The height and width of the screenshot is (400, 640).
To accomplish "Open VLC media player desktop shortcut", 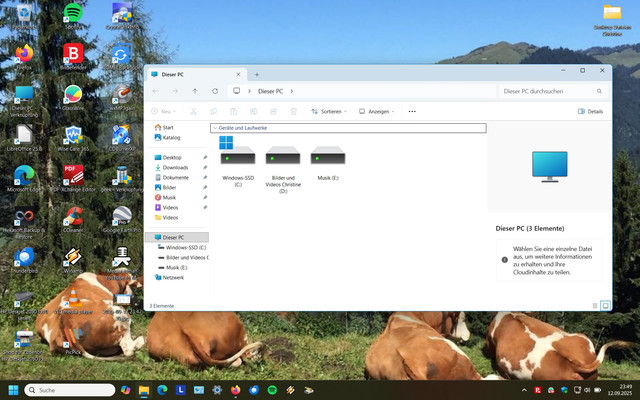I will click(73, 300).
